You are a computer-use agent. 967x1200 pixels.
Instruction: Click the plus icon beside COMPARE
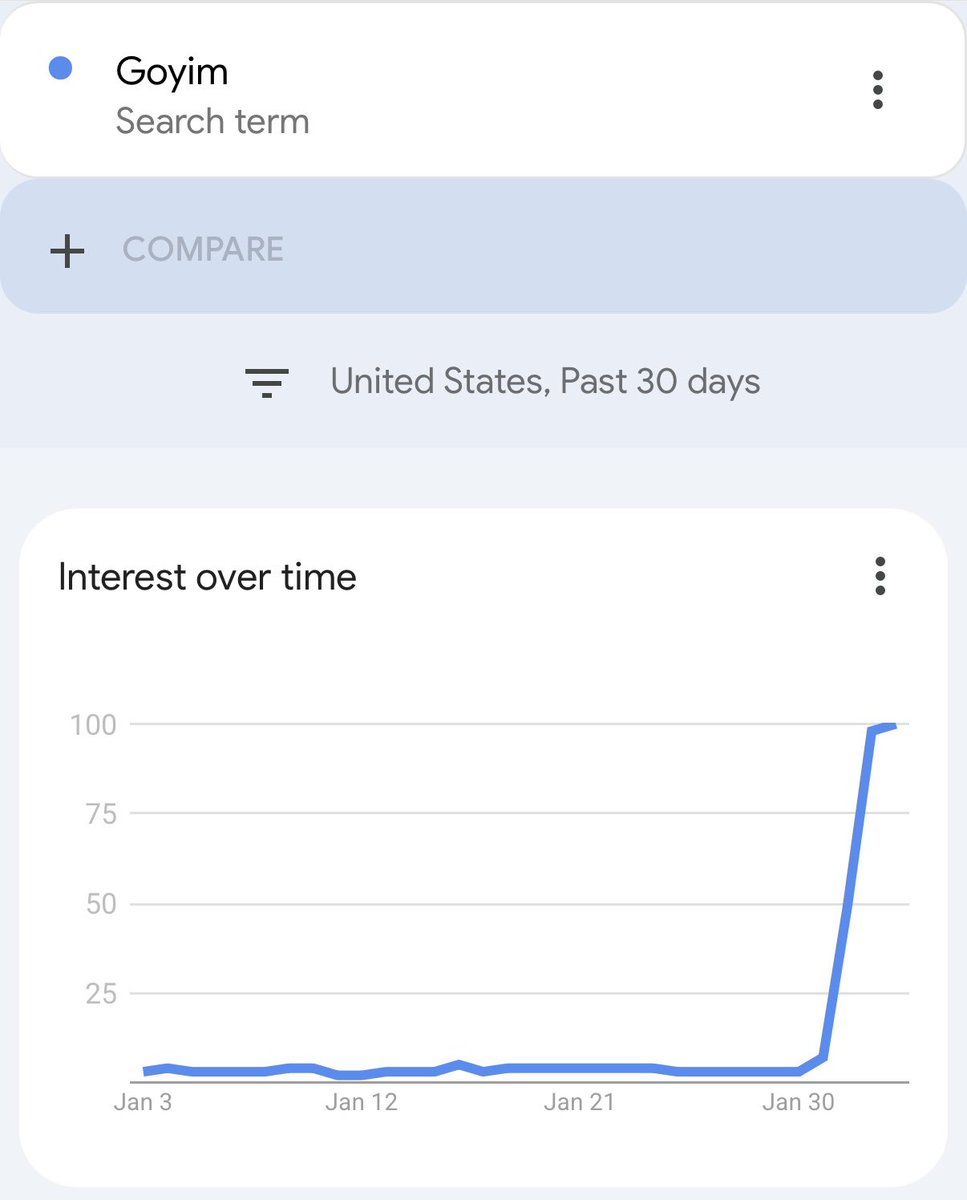[67, 250]
